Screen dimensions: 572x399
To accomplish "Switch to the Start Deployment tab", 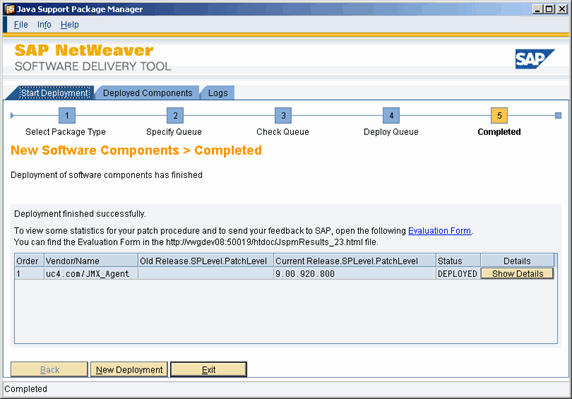I will click(x=54, y=93).
